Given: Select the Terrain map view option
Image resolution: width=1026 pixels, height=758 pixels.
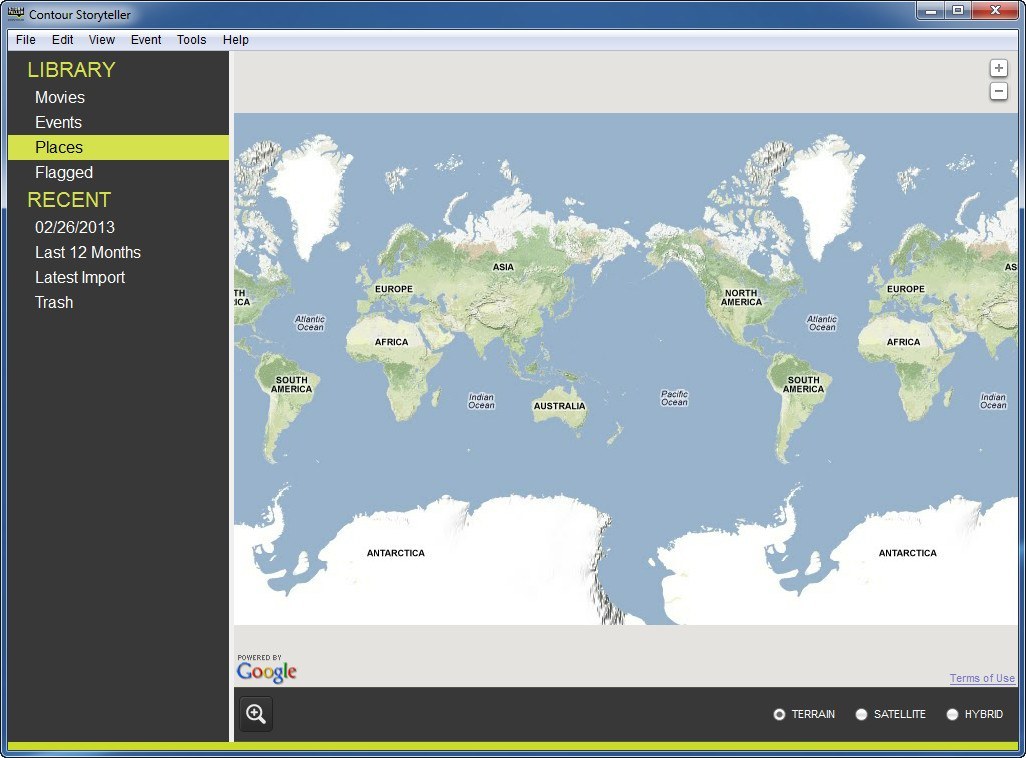Looking at the screenshot, I should tap(780, 714).
